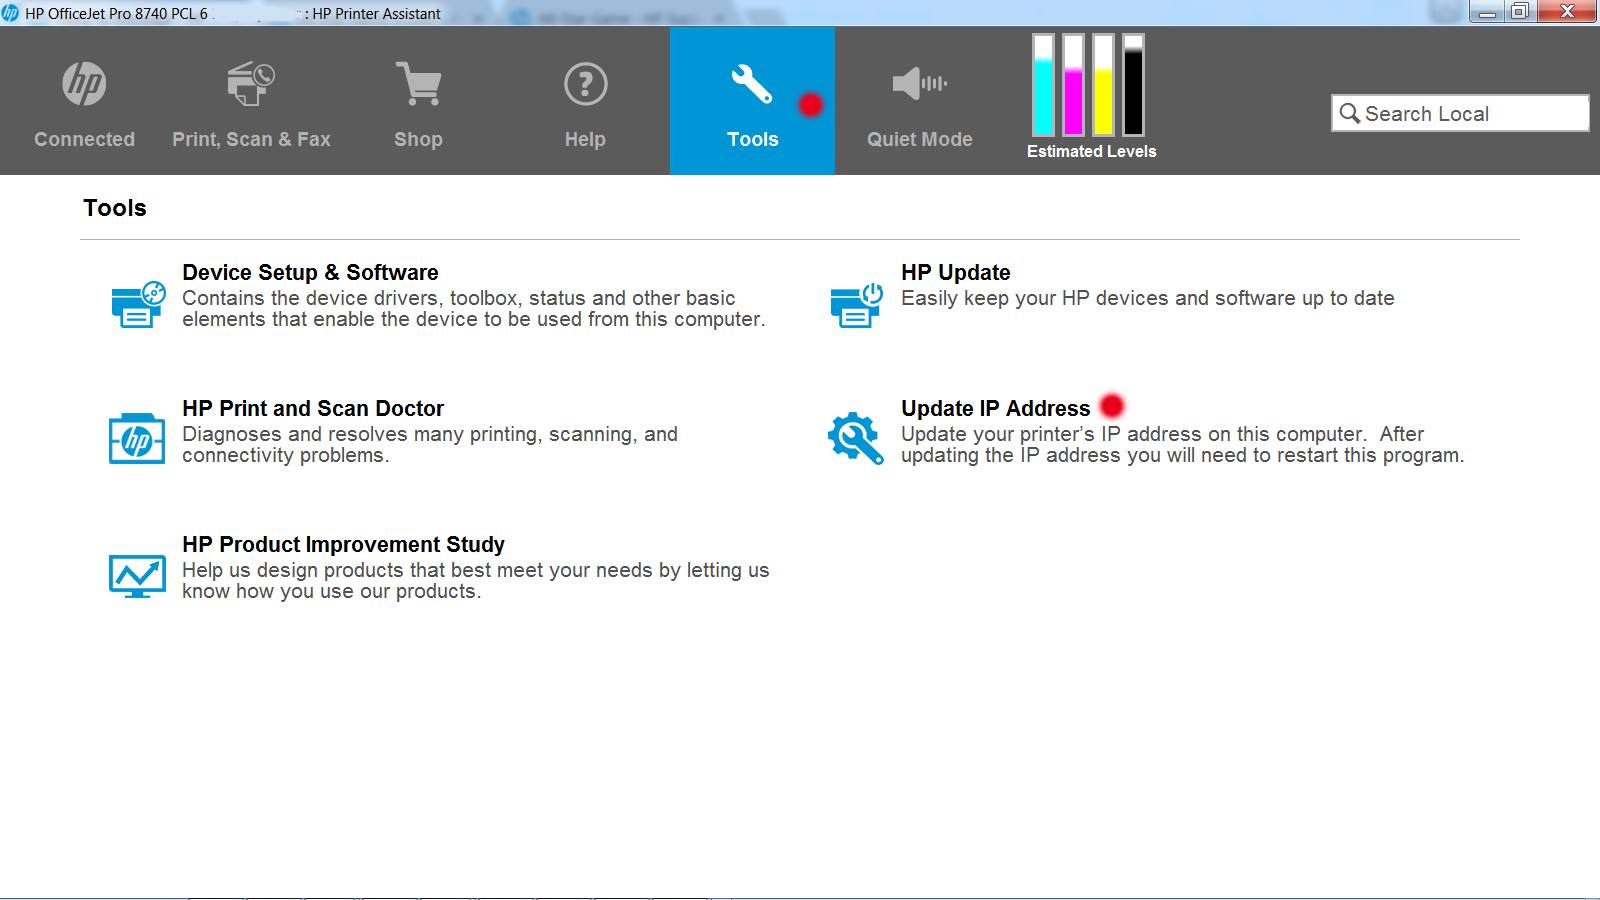Screen dimensions: 1600x900
Task: Click the Device Setup & Software printer icon
Action: click(137, 305)
